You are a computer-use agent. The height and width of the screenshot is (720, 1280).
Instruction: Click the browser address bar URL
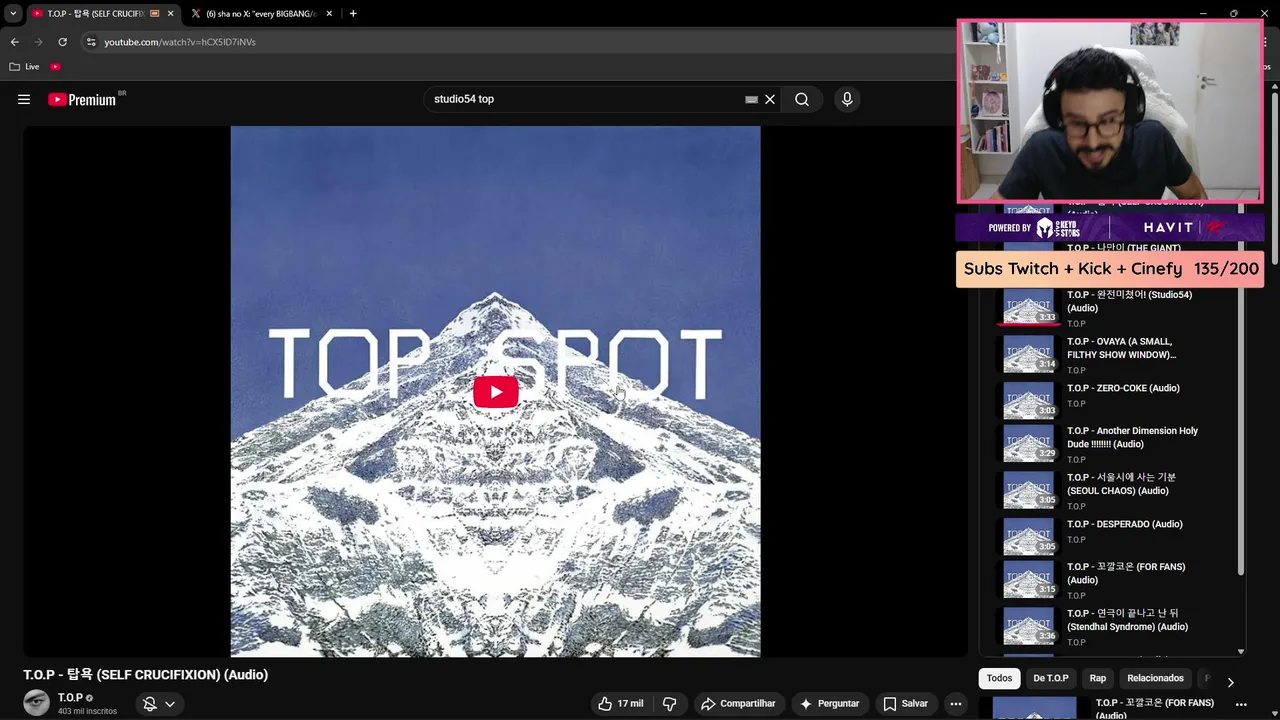(180, 42)
